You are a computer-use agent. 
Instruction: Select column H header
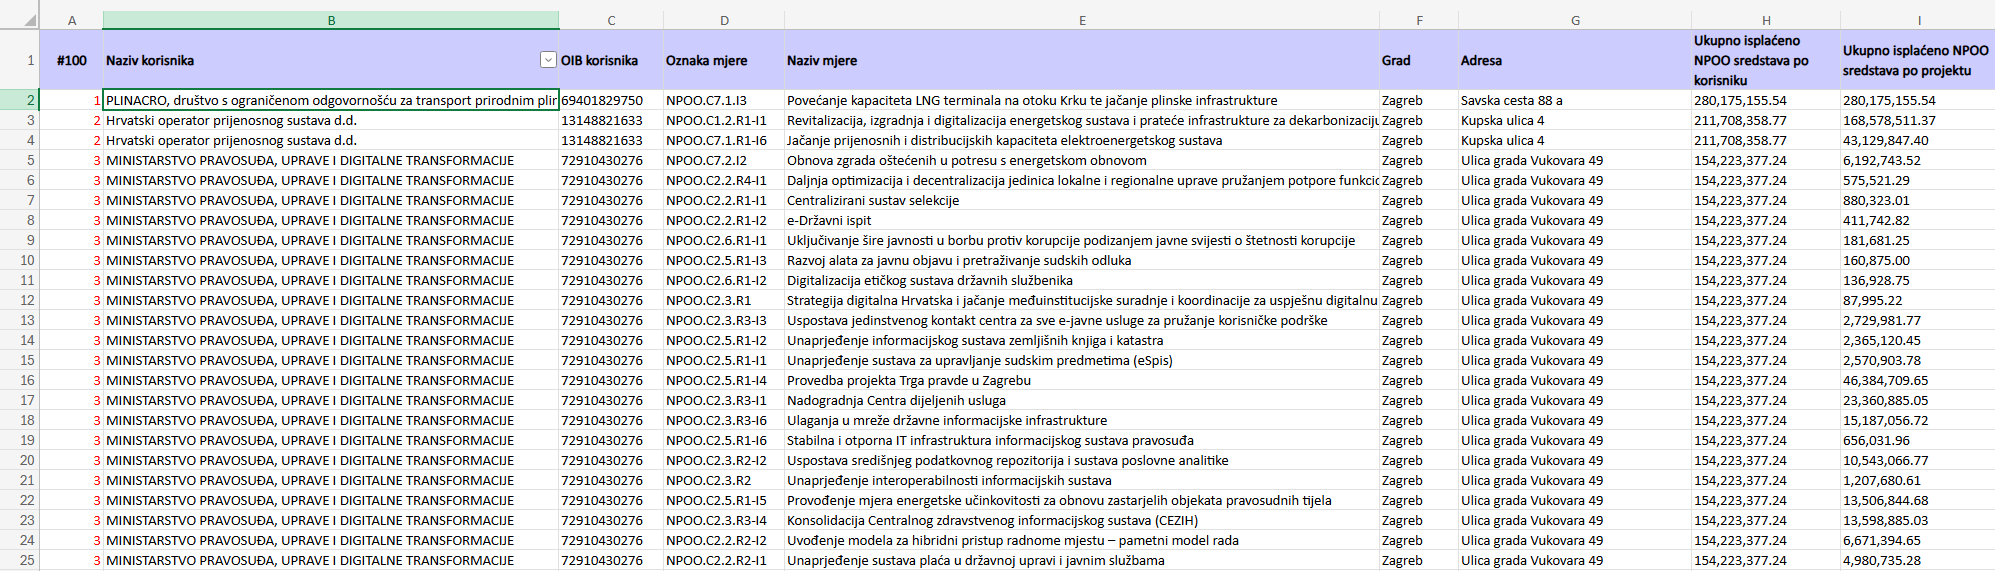(1766, 20)
